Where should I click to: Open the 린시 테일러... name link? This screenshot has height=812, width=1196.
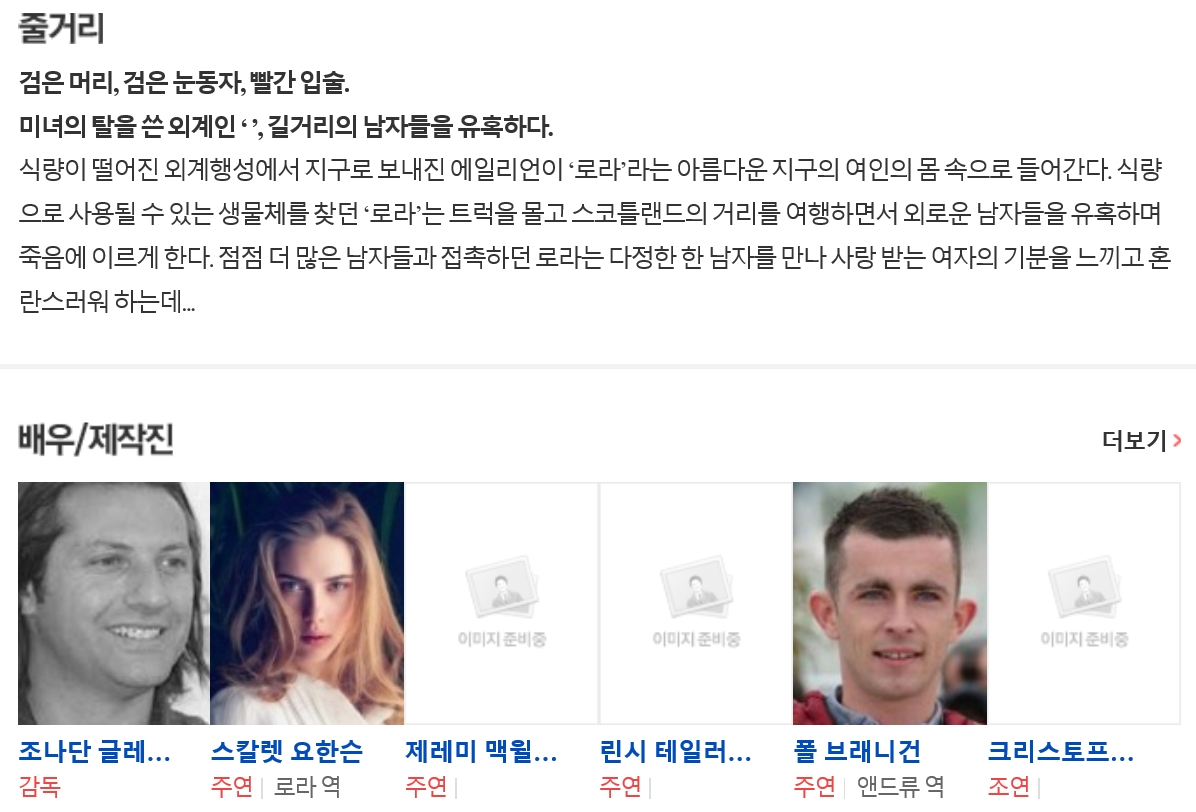click(676, 752)
